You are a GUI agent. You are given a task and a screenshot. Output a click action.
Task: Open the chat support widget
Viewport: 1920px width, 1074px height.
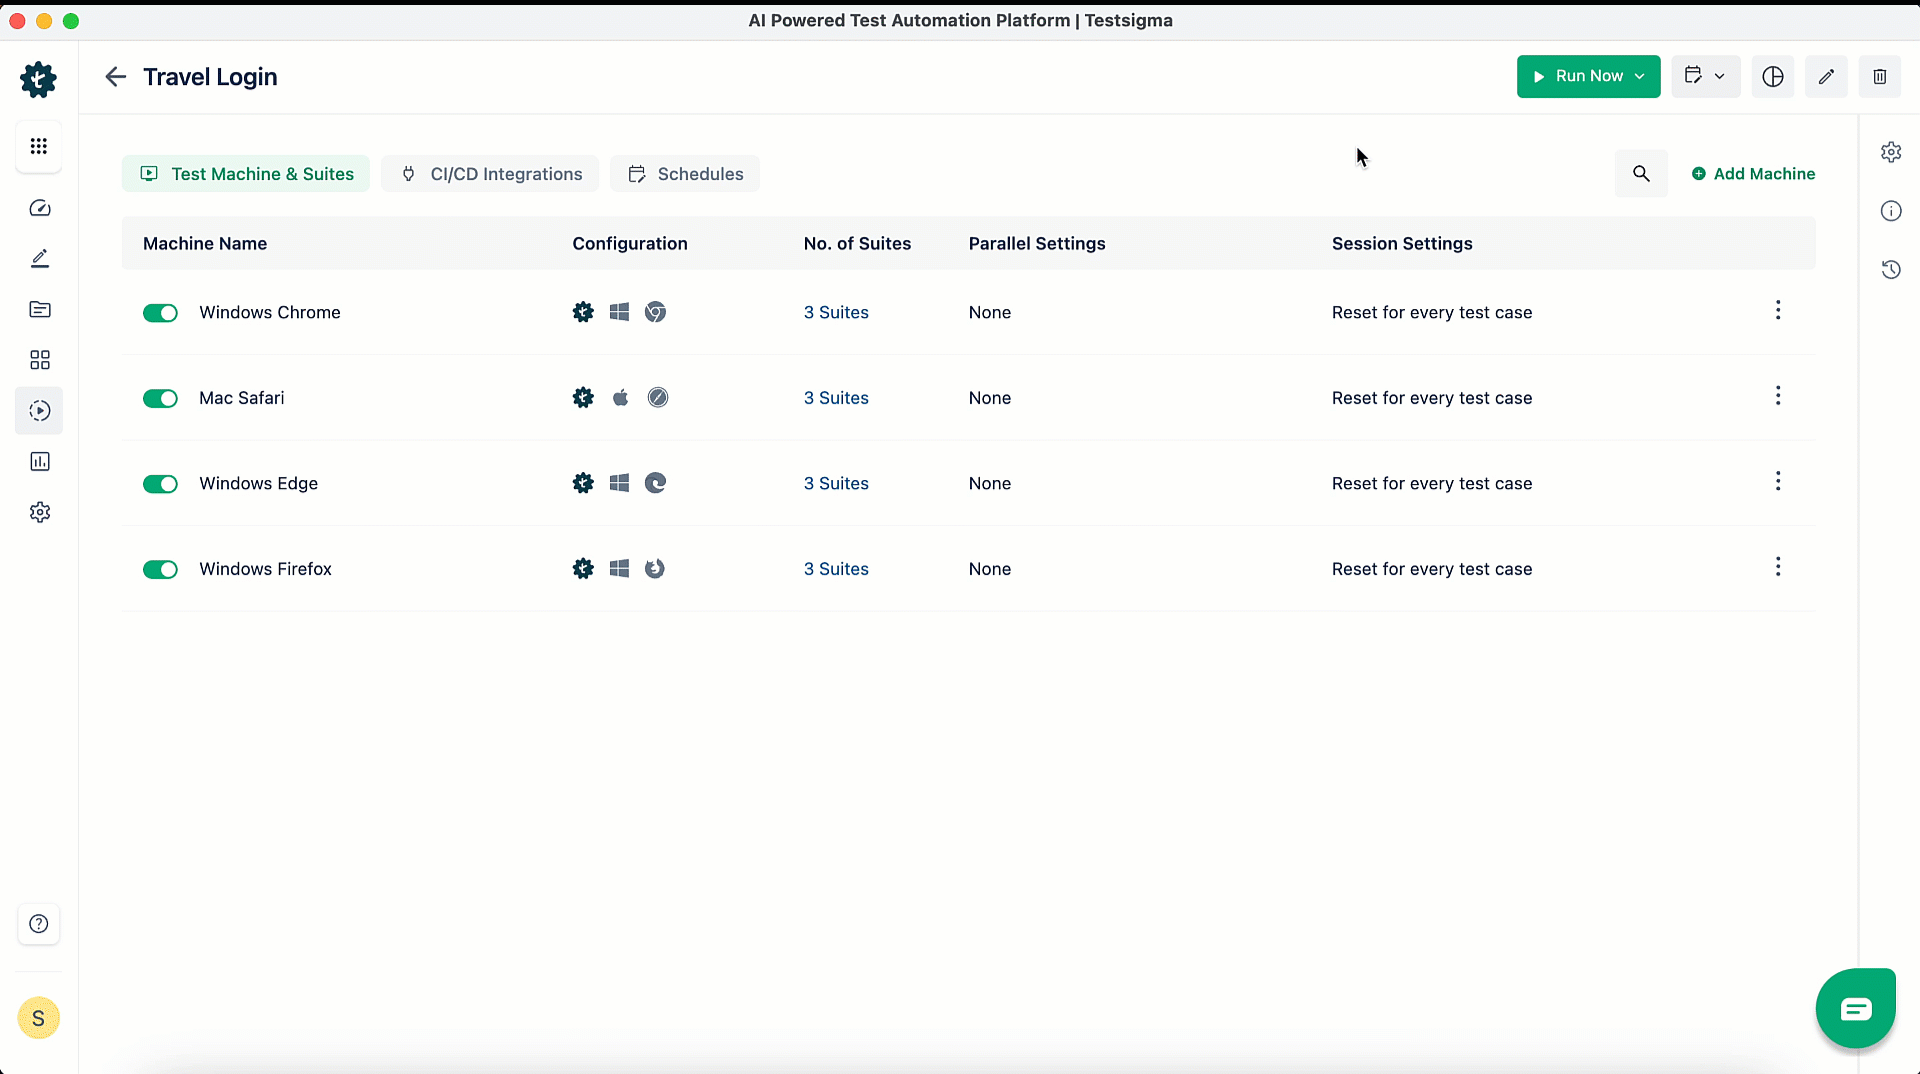(1856, 1008)
